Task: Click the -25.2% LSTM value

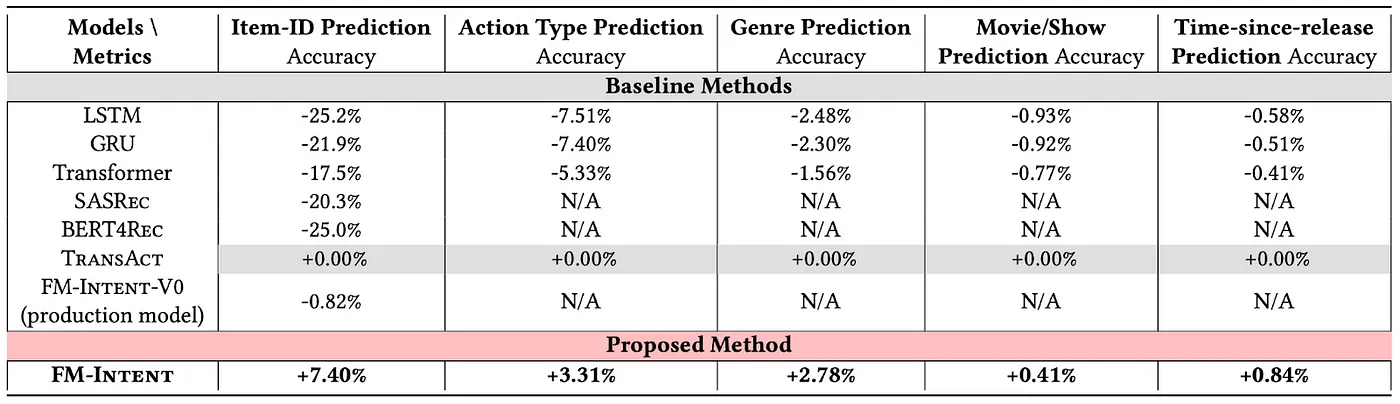Action: [331, 115]
